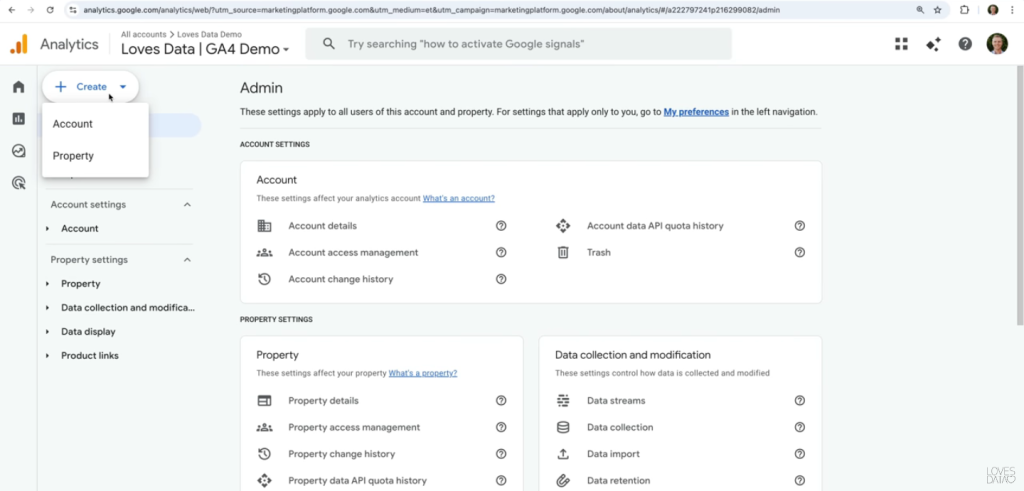Expand the Account tree item
The image size is (1024, 491).
pyautogui.click(x=47, y=229)
